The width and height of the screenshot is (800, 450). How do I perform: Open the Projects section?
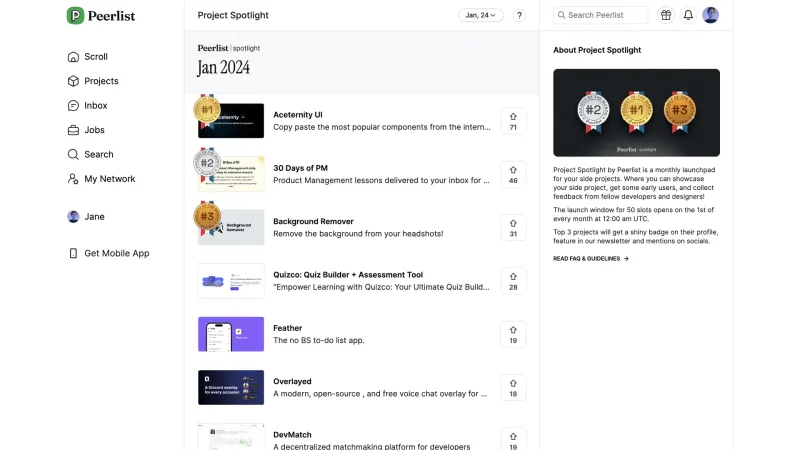tap(93, 81)
